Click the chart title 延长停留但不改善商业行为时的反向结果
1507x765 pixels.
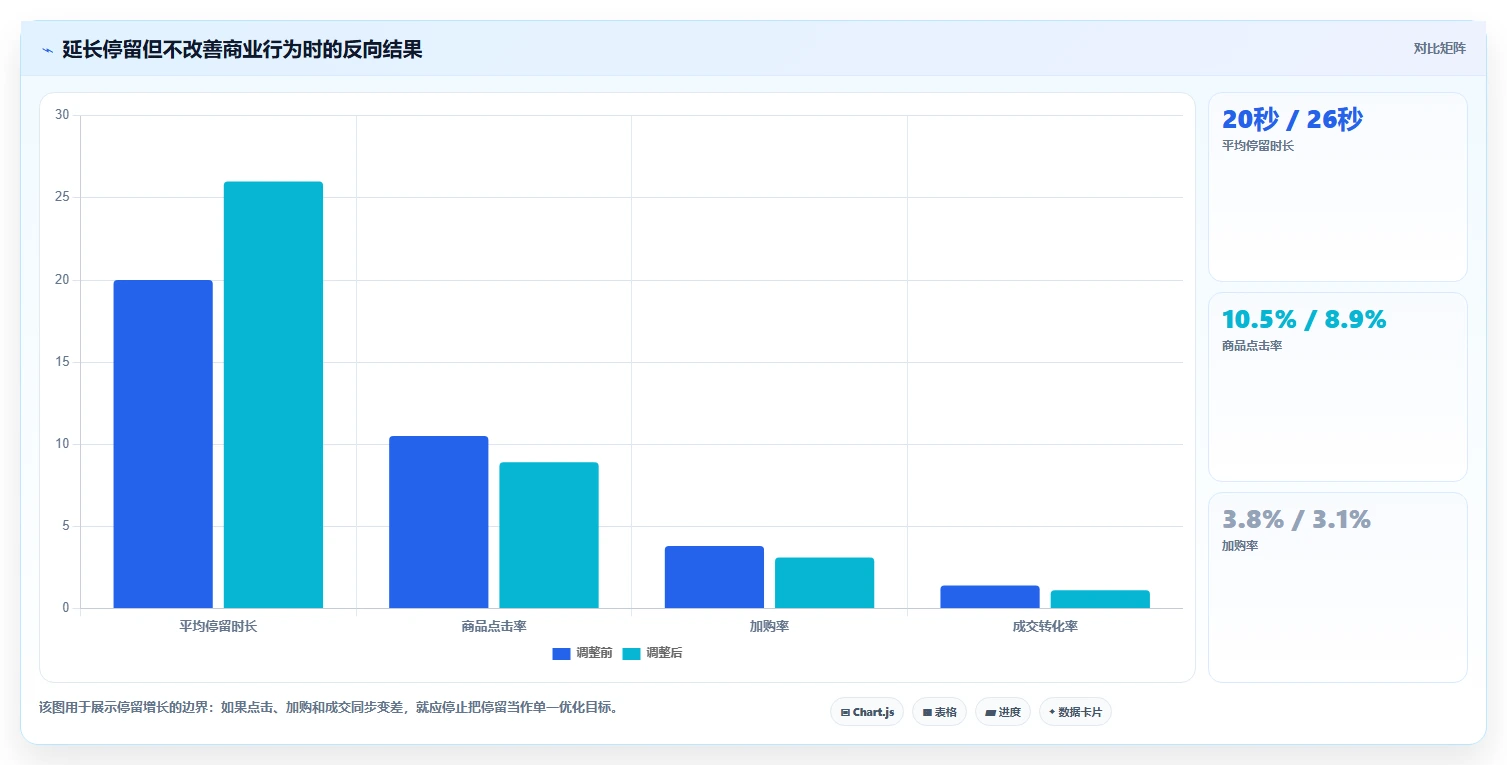(242, 50)
